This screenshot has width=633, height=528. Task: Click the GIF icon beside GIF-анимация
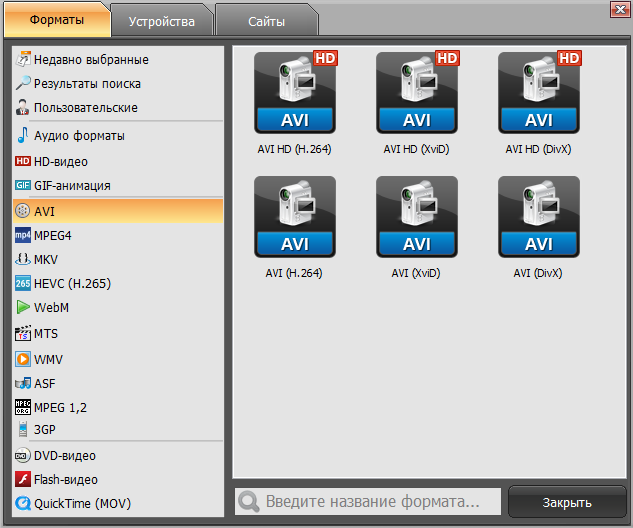coord(23,185)
